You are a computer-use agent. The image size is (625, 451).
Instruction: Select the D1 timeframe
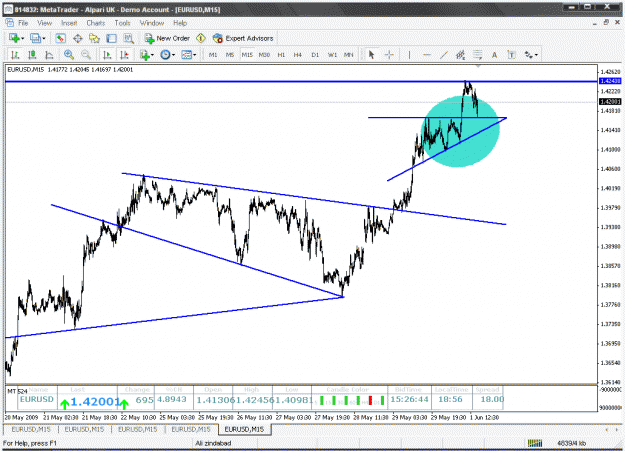315,55
